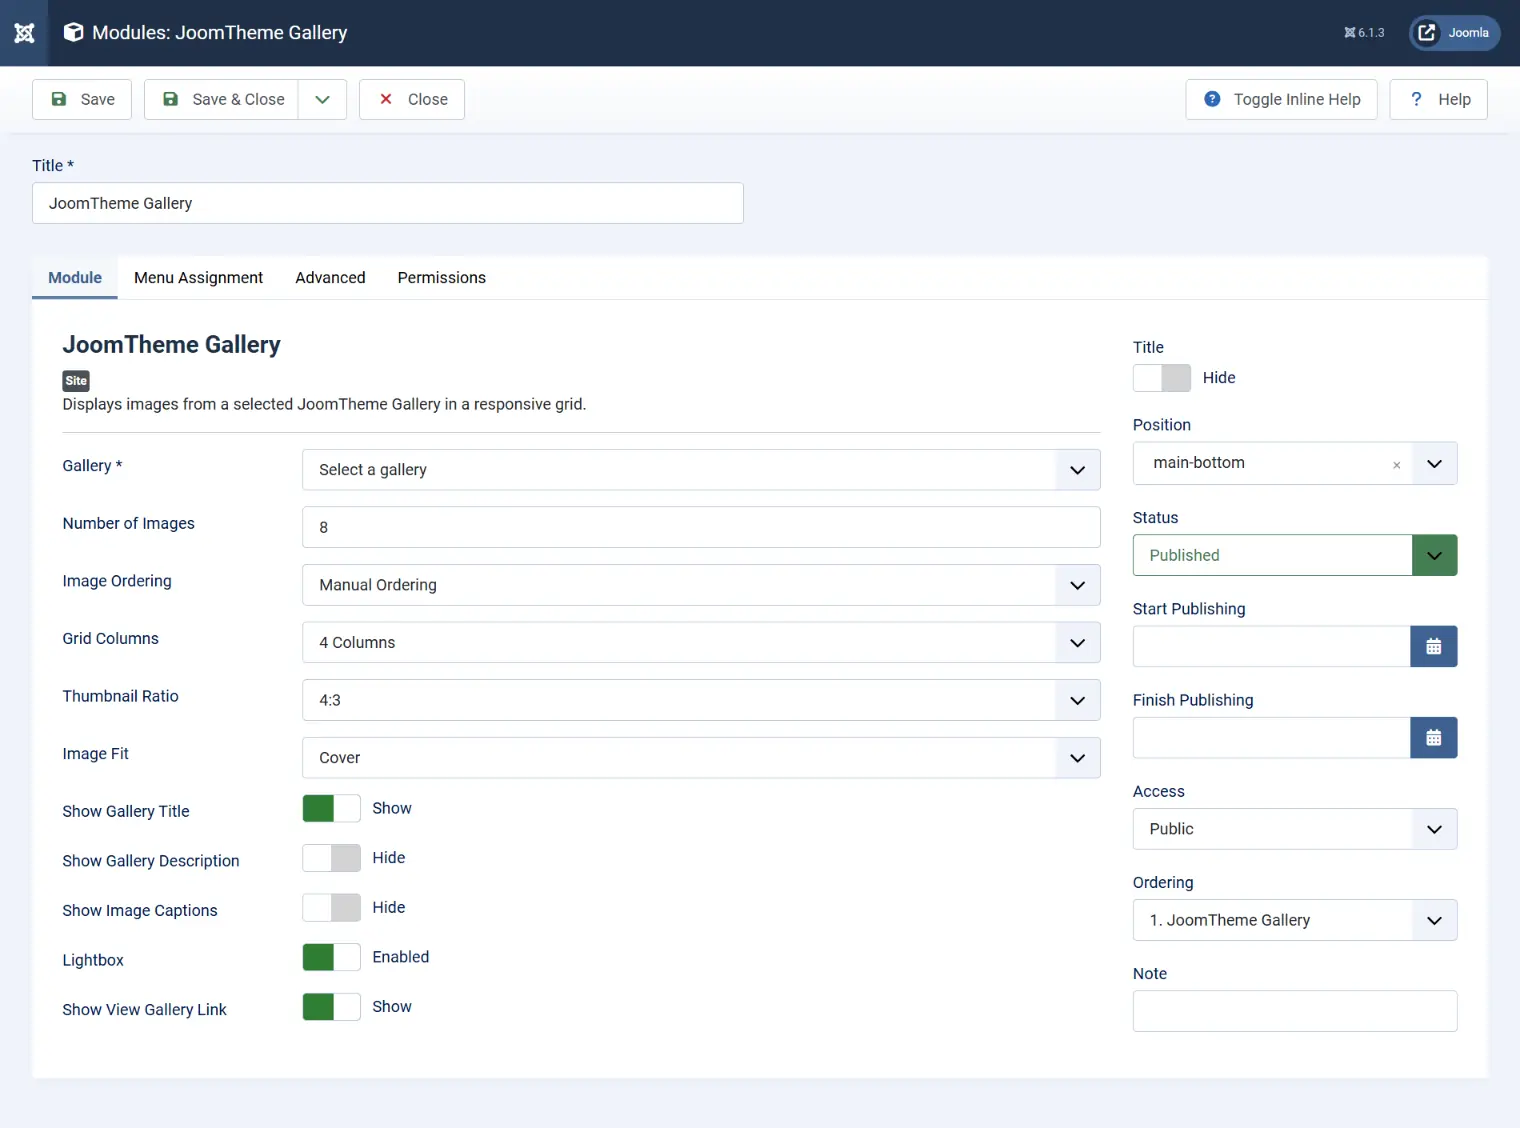Click the Number of Images field
This screenshot has width=1520, height=1128.
[701, 527]
